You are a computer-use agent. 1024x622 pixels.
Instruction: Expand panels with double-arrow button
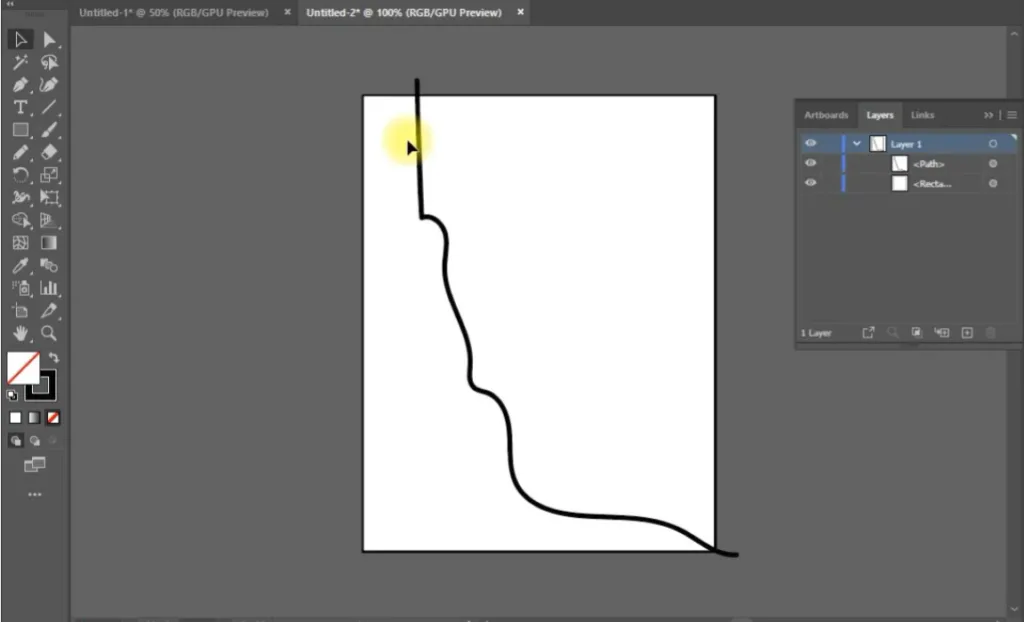(988, 115)
